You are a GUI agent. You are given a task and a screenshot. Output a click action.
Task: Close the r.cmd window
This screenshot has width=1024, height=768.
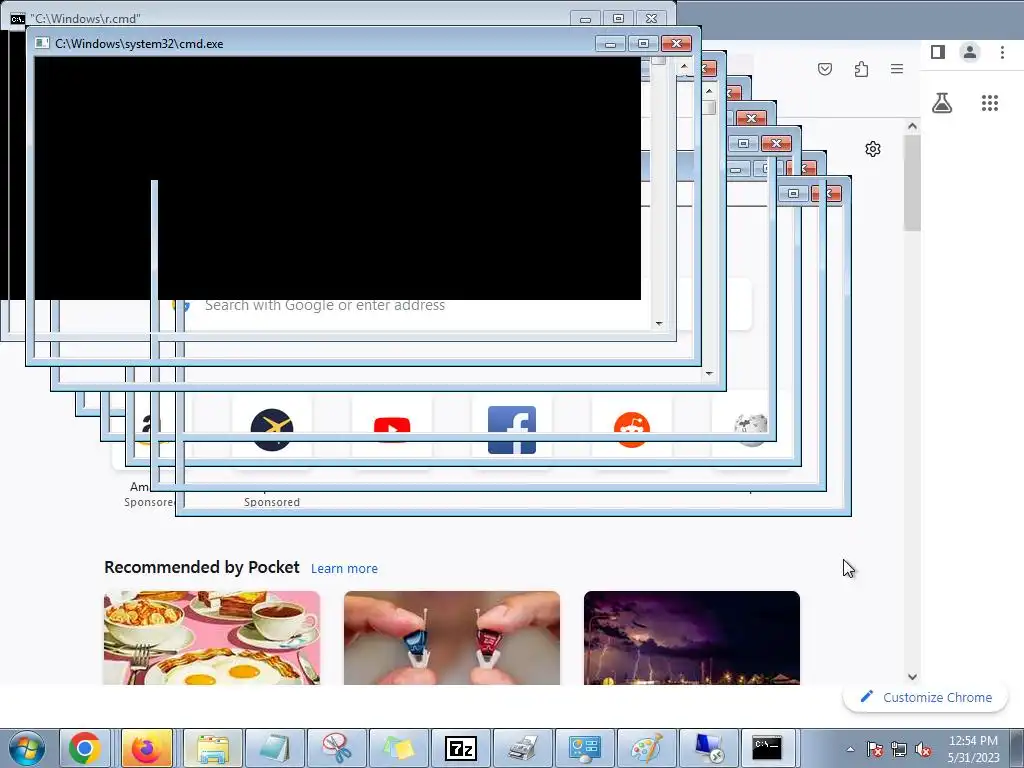(651, 18)
